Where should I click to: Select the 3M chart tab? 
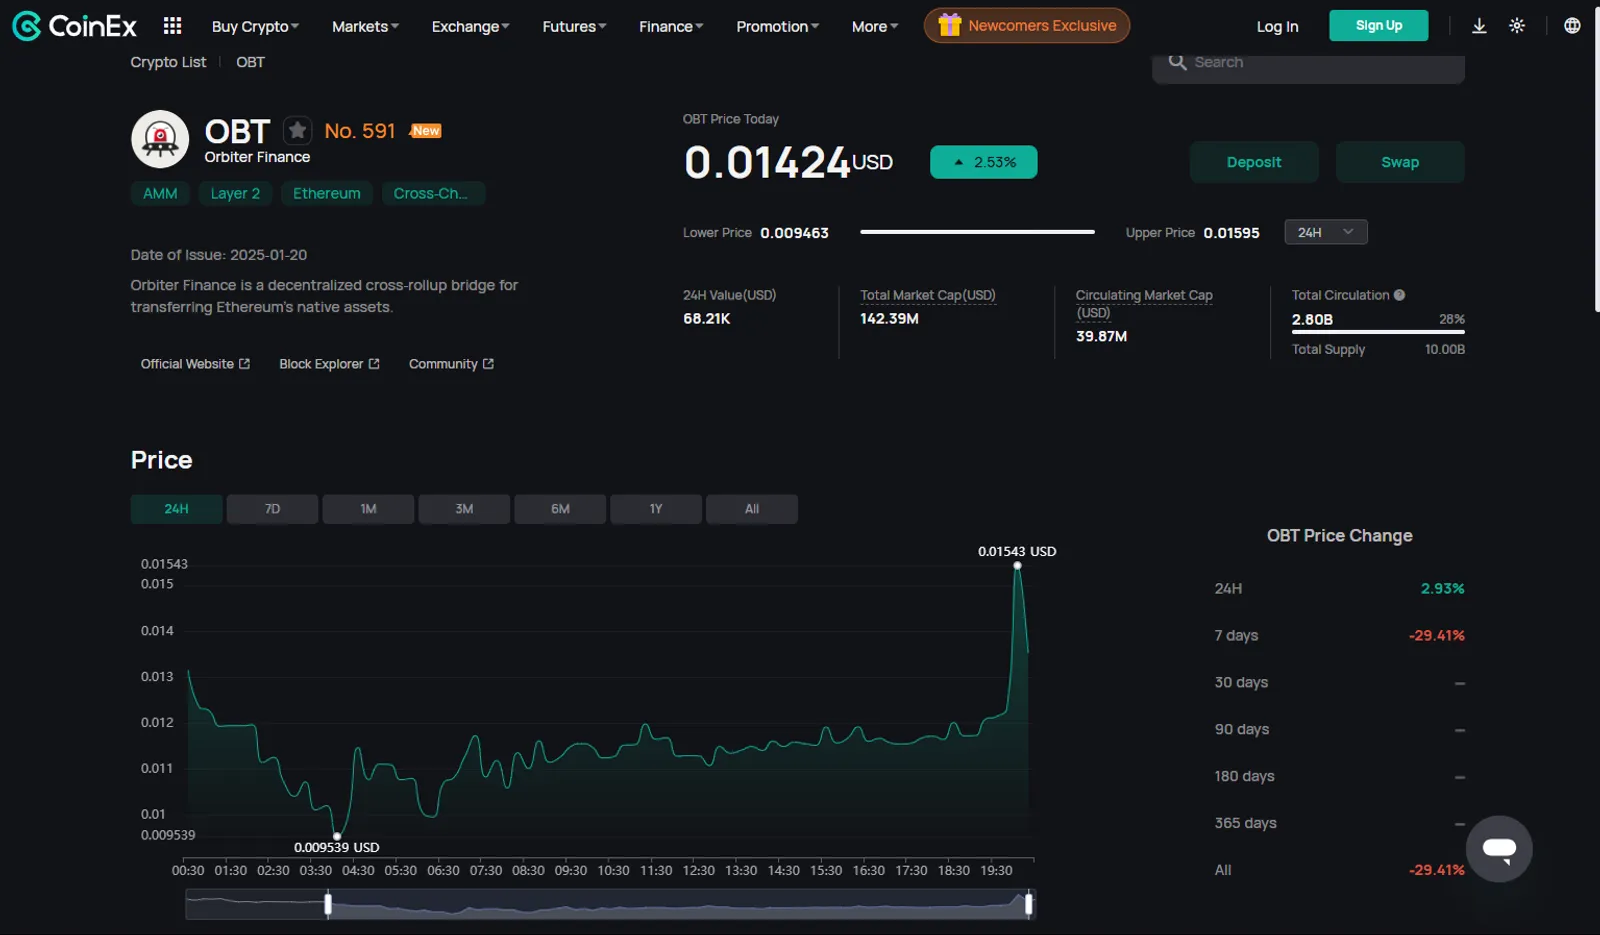pyautogui.click(x=464, y=509)
